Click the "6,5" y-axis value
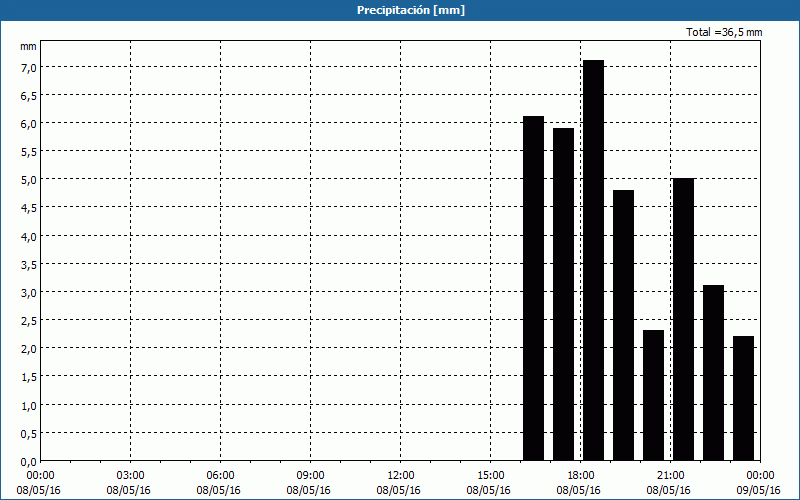800x500 pixels. (28, 95)
